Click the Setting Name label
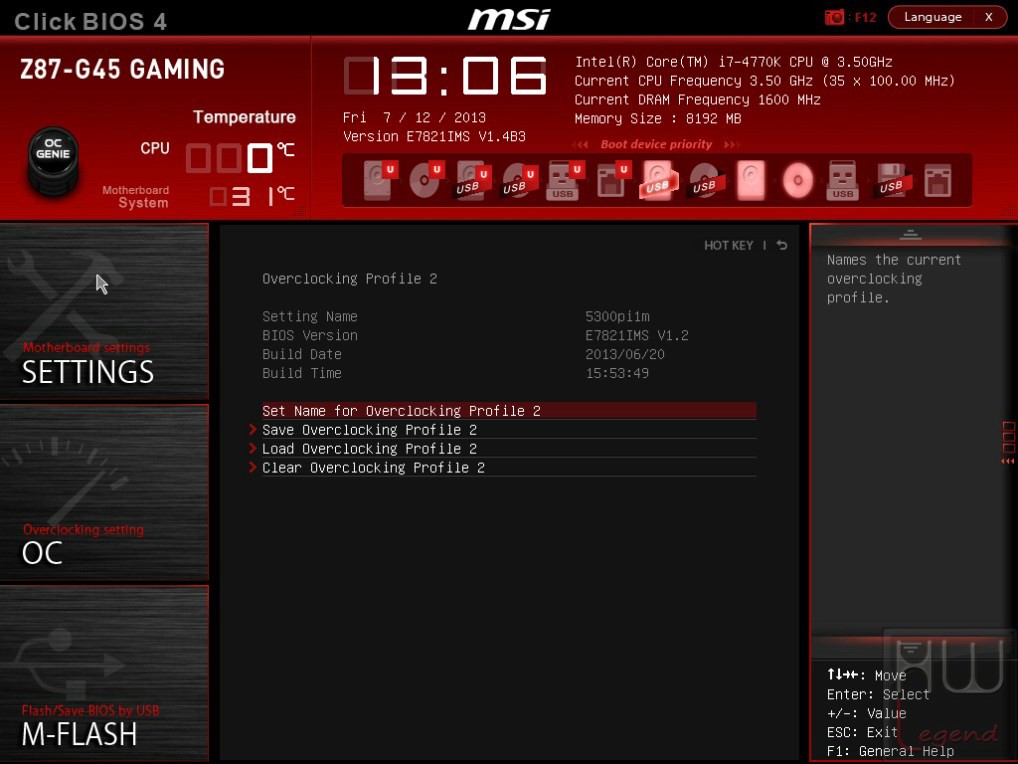Viewport: 1018px width, 764px height. click(310, 316)
